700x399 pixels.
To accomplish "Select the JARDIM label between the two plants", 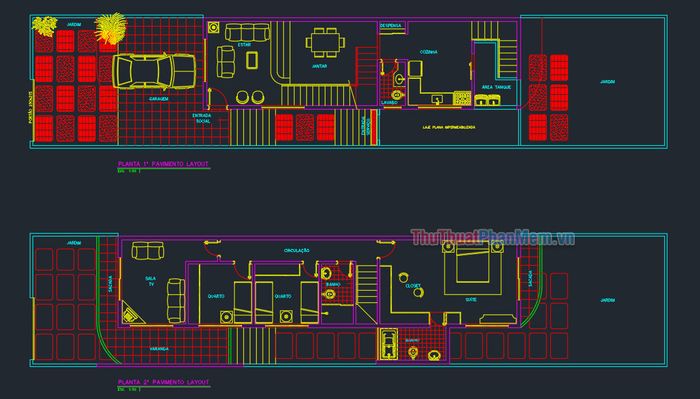I will (x=74, y=25).
